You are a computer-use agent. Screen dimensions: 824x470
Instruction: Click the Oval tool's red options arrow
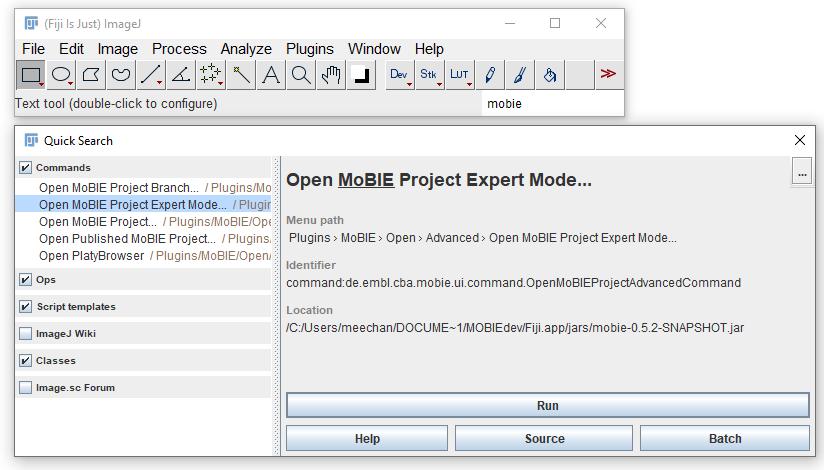tap(71, 84)
